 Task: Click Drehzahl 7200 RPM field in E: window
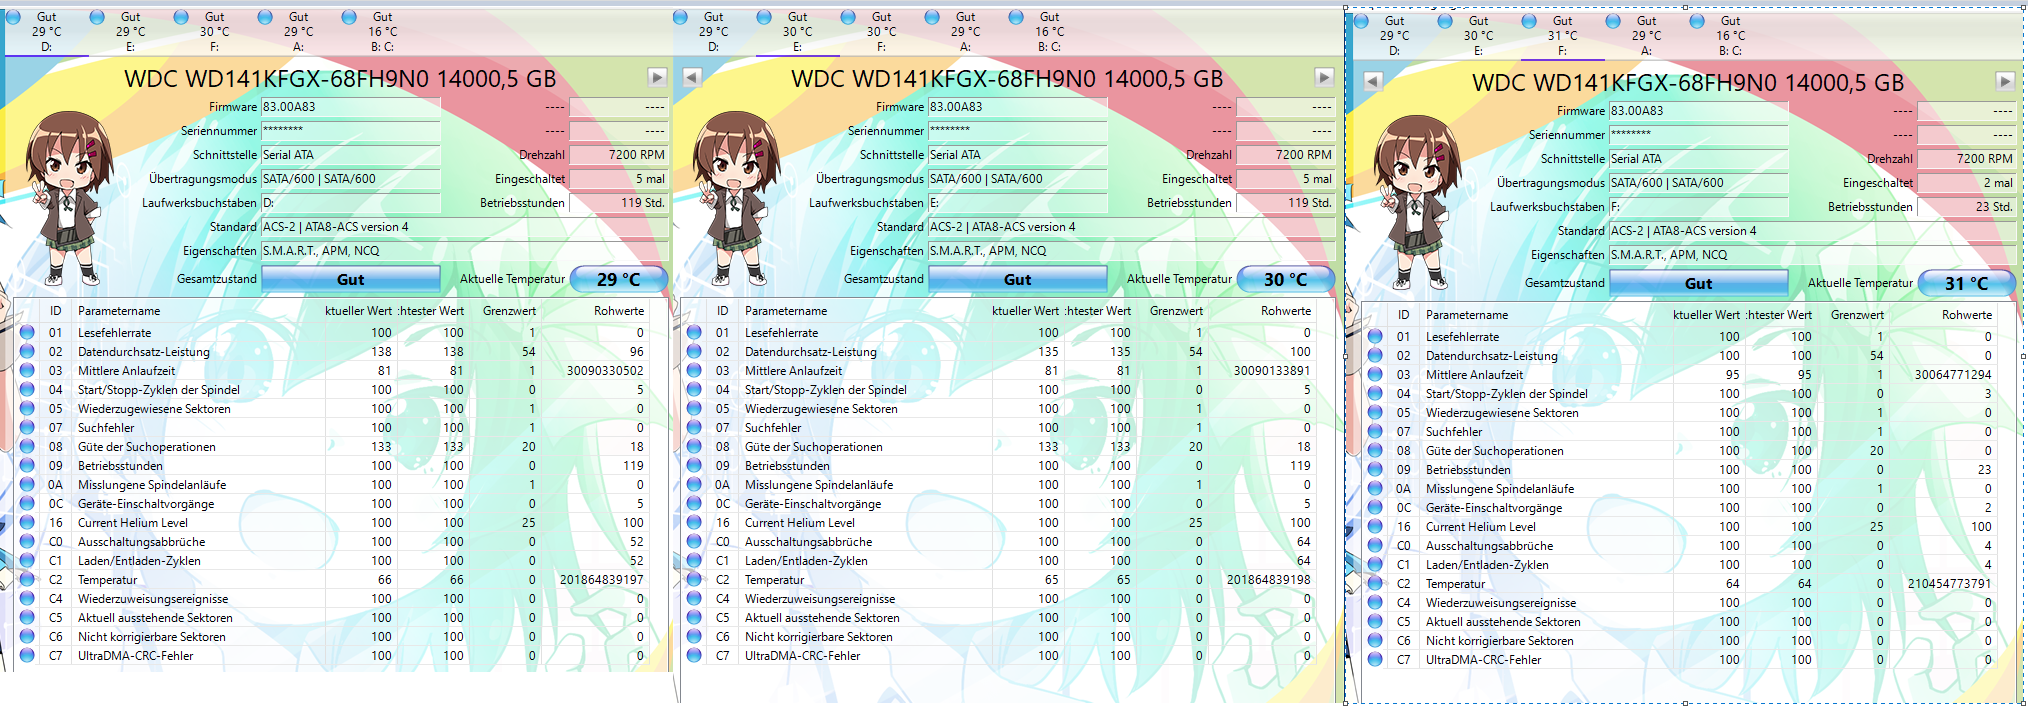click(1286, 155)
